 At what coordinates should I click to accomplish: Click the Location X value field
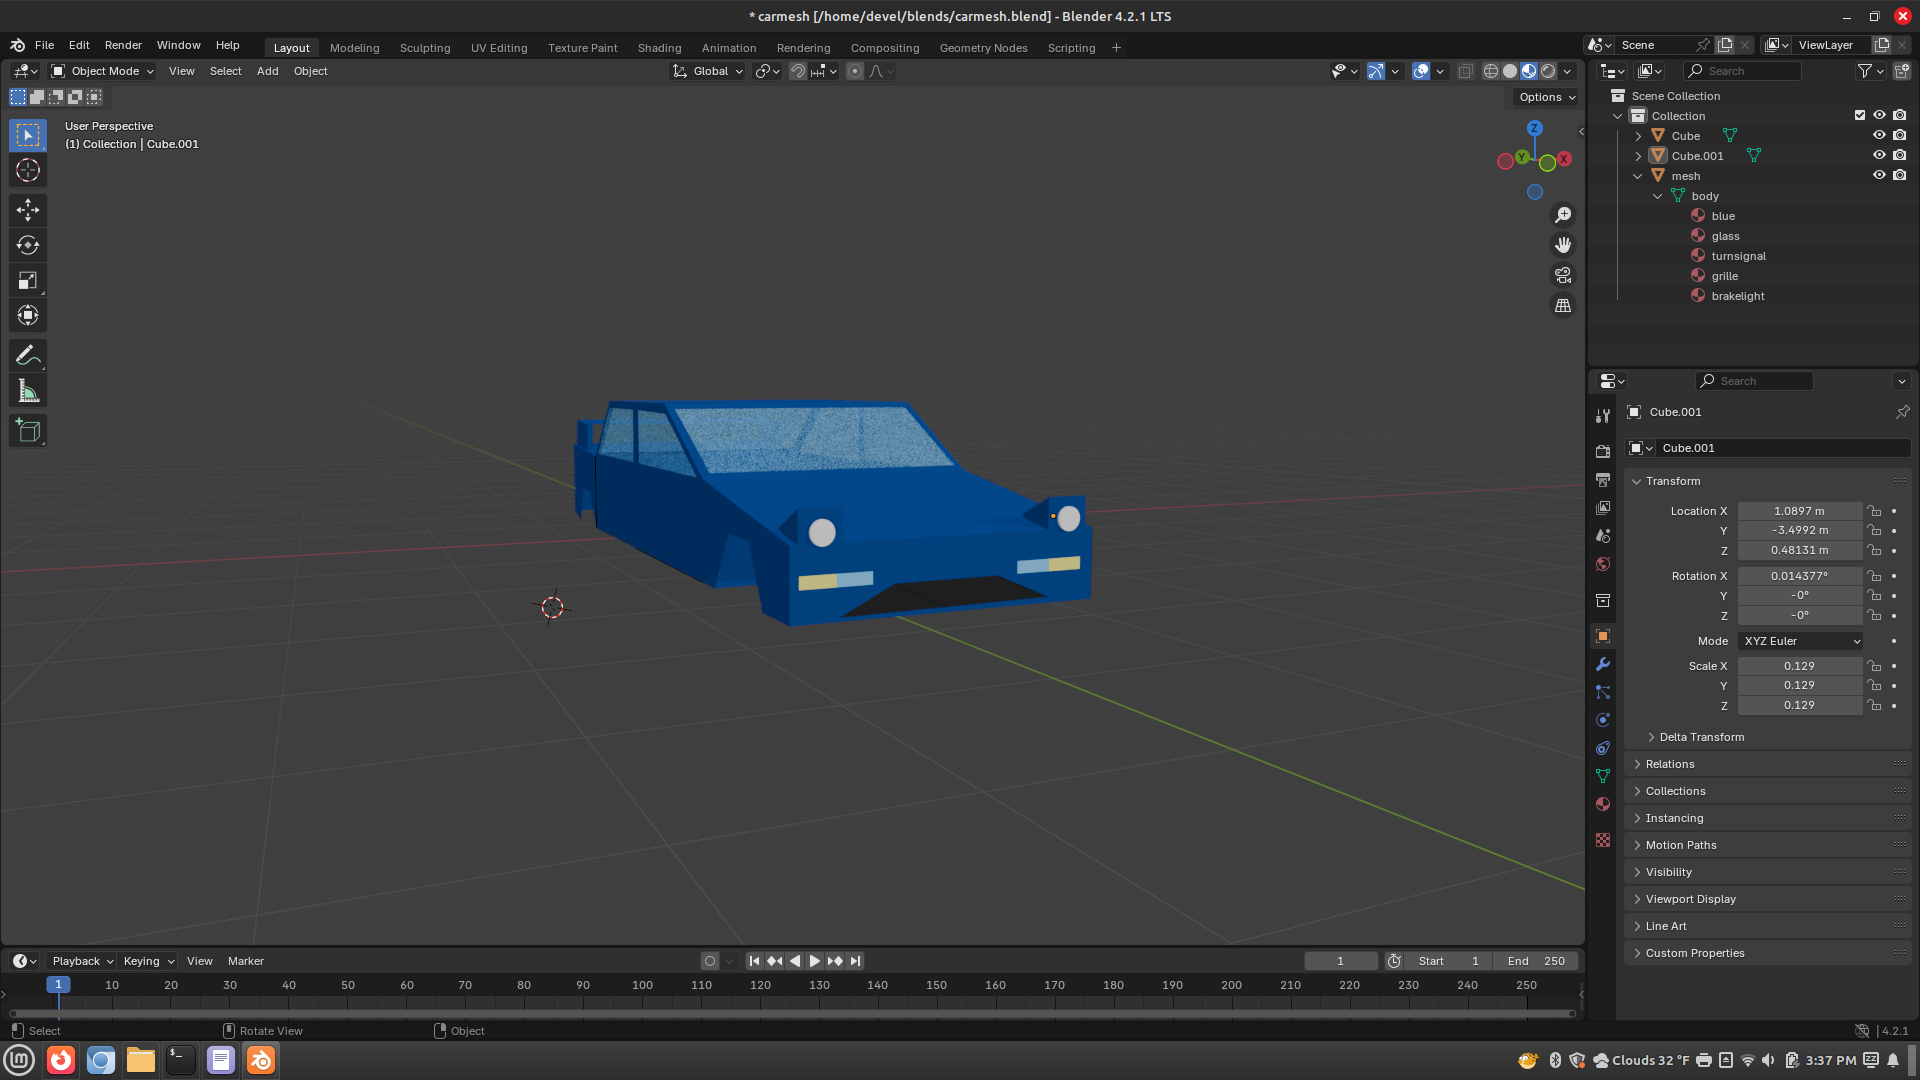(1799, 511)
